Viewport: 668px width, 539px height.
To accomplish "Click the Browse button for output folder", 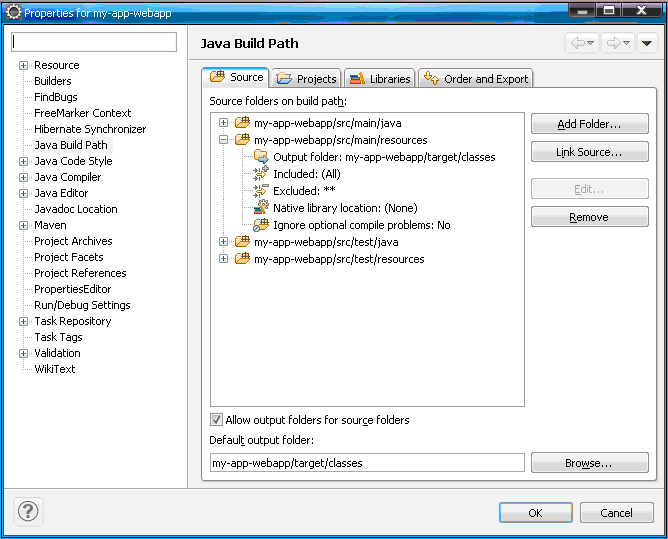I will [589, 464].
